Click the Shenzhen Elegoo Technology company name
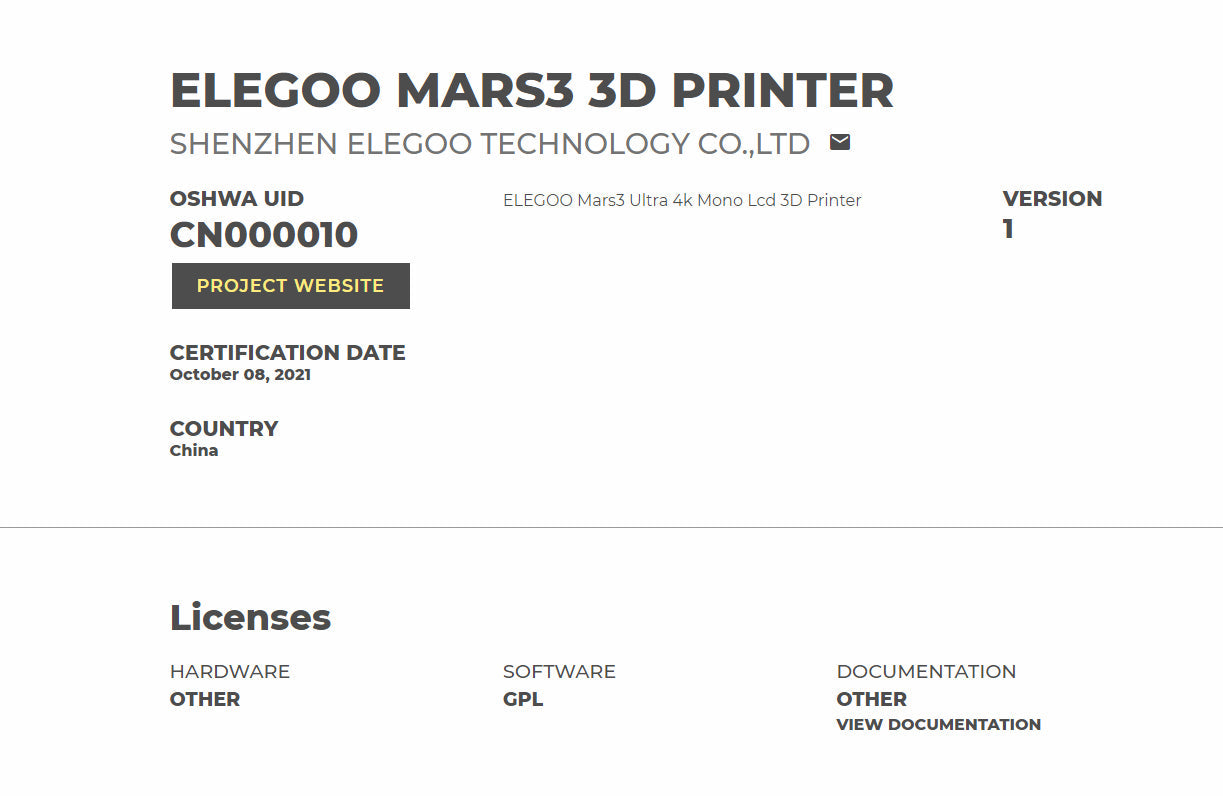This screenshot has width=1223, height=796. [489, 144]
